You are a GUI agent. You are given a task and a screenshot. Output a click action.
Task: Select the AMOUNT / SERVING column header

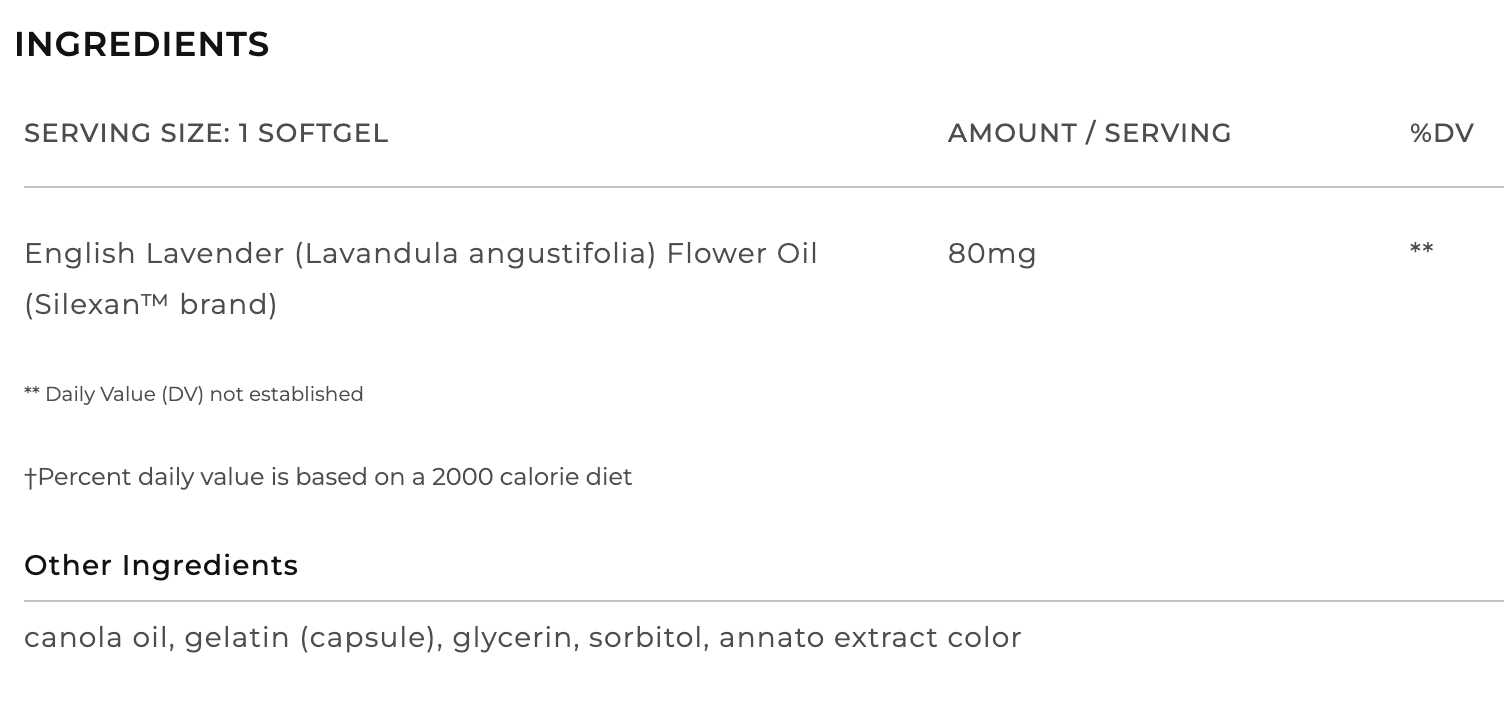(1089, 133)
